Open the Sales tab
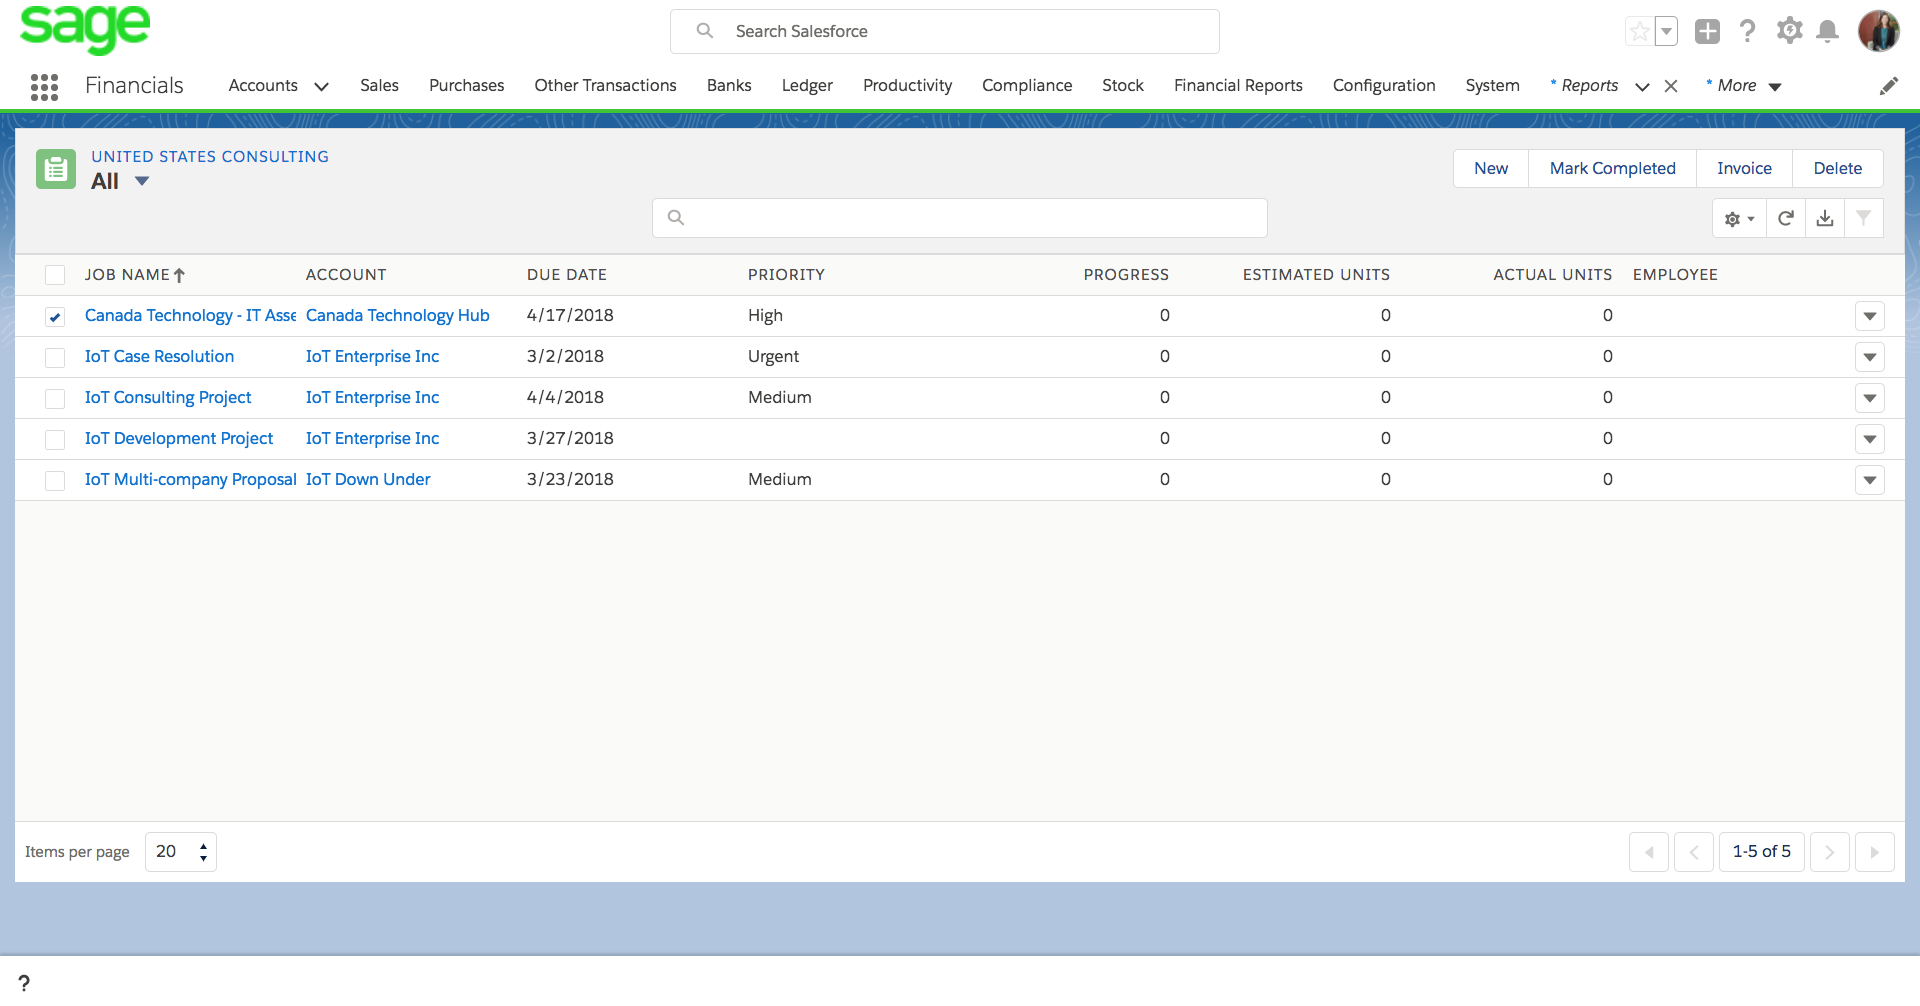 (x=379, y=86)
